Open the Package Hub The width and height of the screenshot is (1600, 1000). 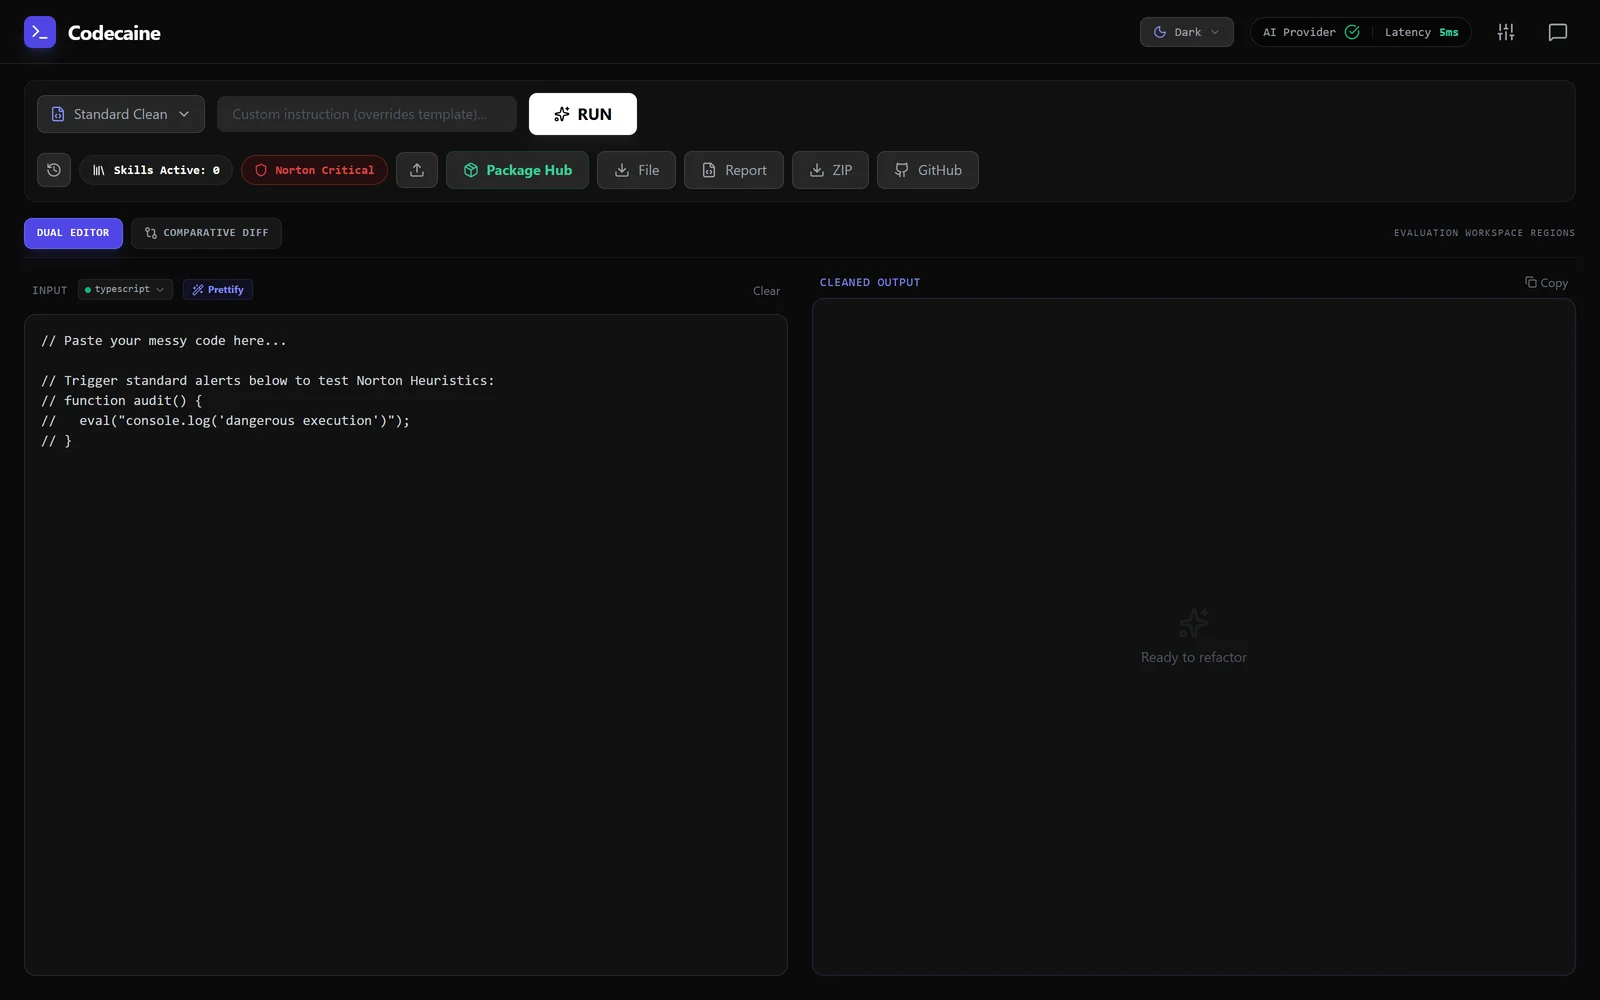pos(517,170)
